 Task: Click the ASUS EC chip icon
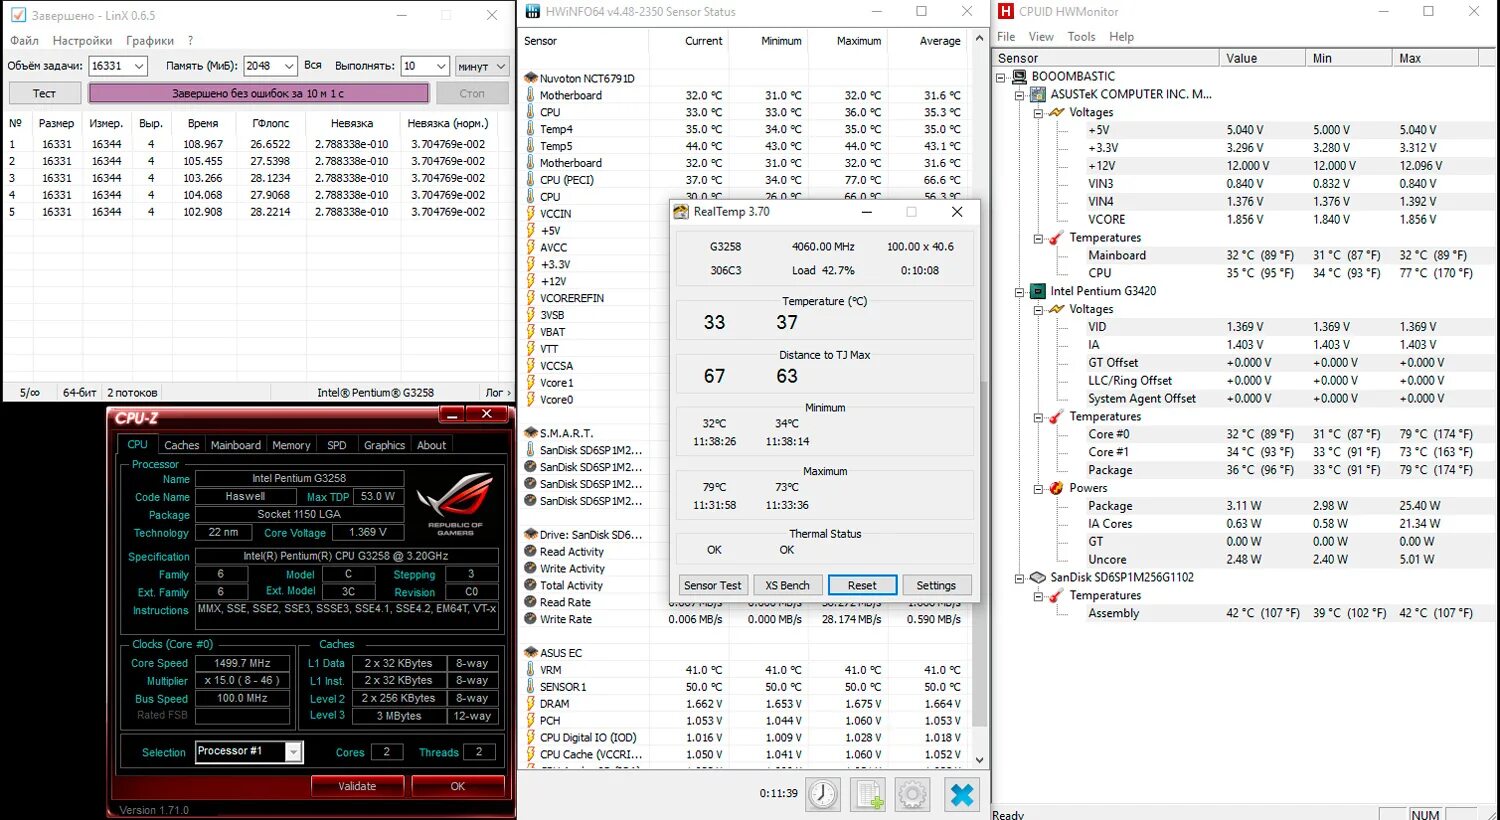click(531, 653)
